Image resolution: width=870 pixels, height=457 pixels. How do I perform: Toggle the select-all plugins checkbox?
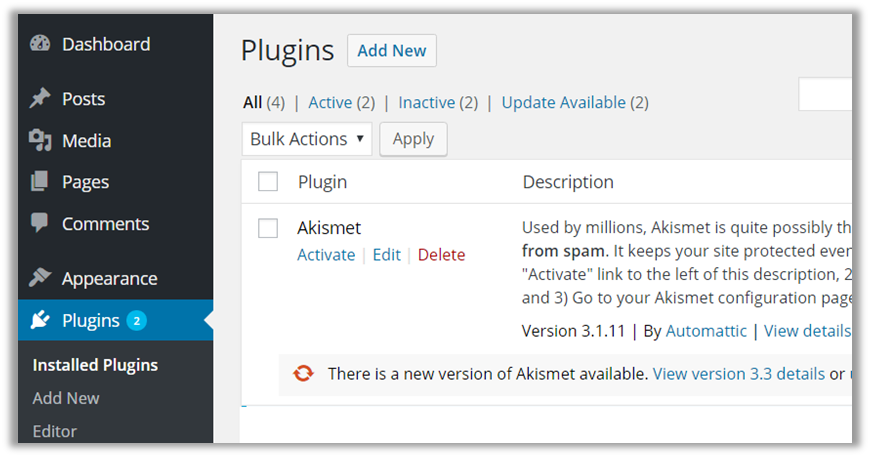coord(268,182)
